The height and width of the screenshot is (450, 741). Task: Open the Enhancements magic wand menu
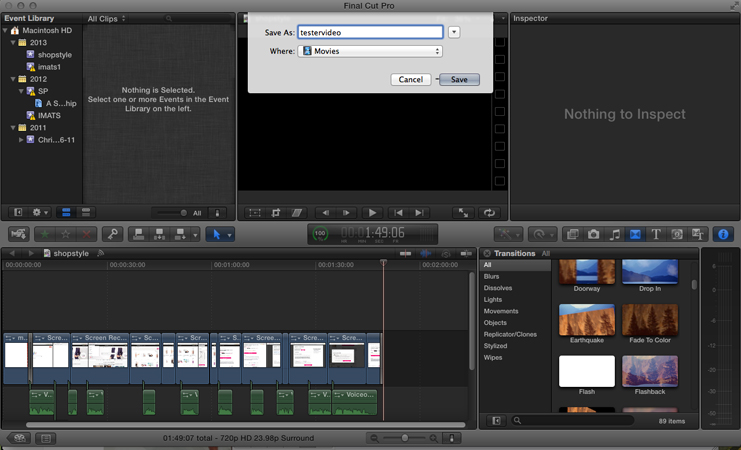(508, 234)
